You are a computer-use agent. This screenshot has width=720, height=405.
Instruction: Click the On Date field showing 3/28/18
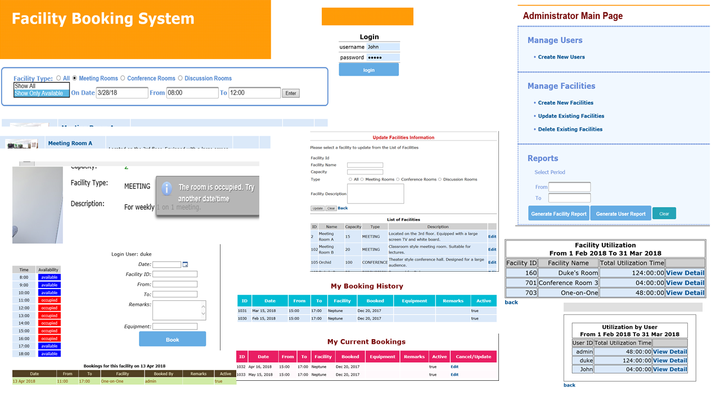point(122,93)
